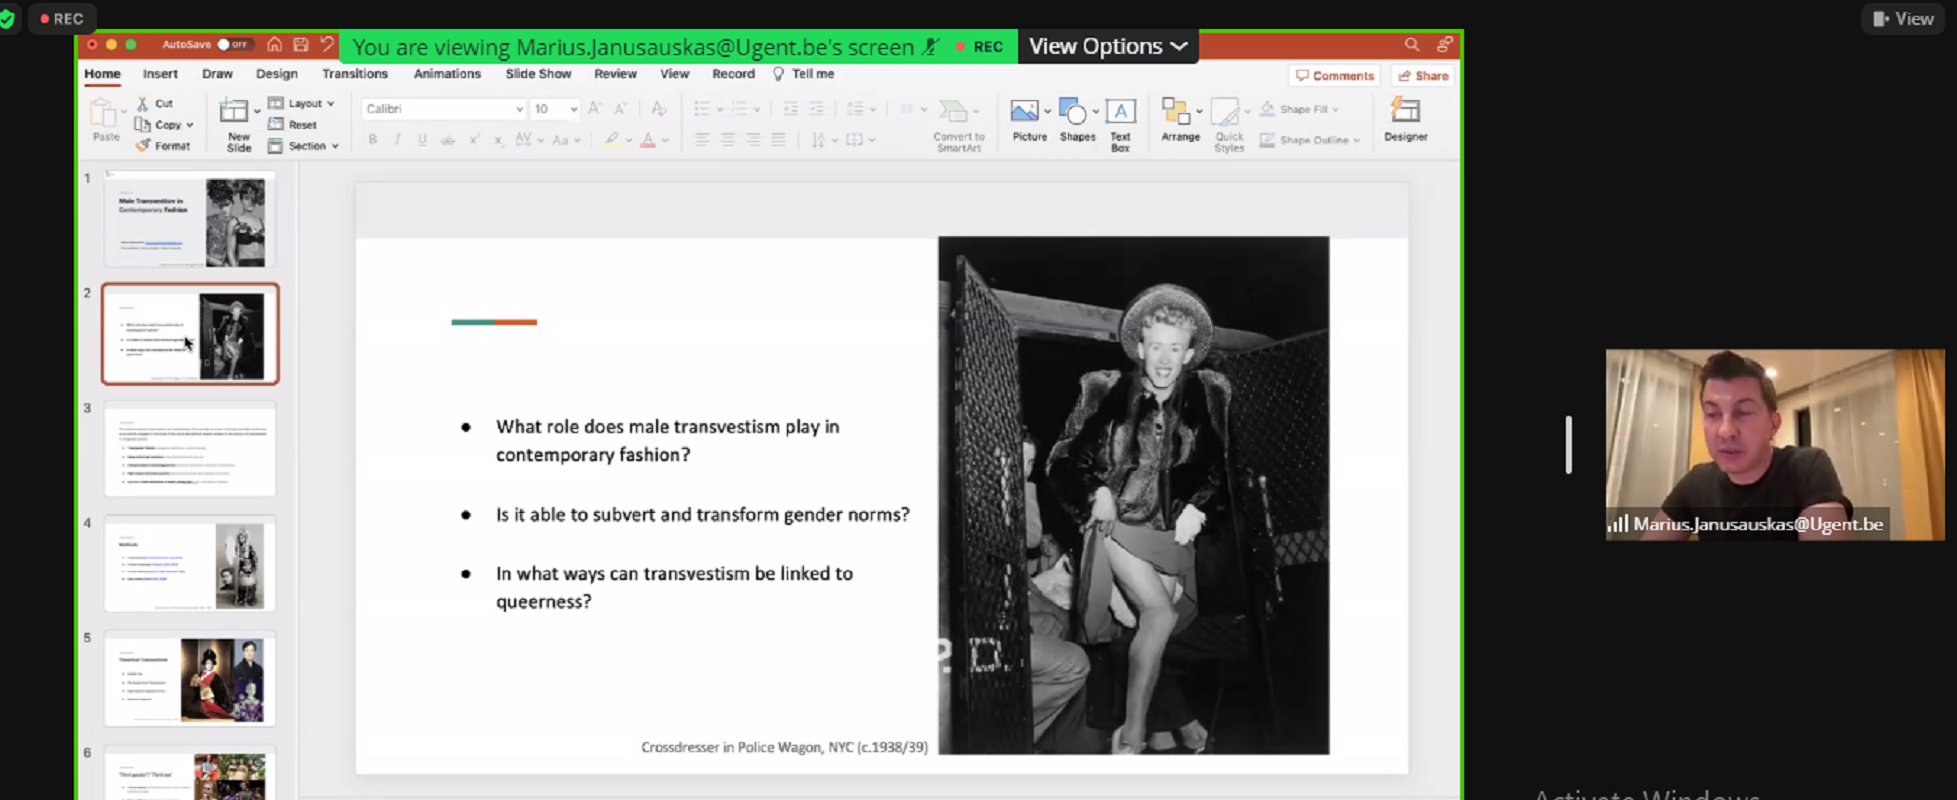
Task: Open the Shapes gallery
Action: click(1074, 112)
